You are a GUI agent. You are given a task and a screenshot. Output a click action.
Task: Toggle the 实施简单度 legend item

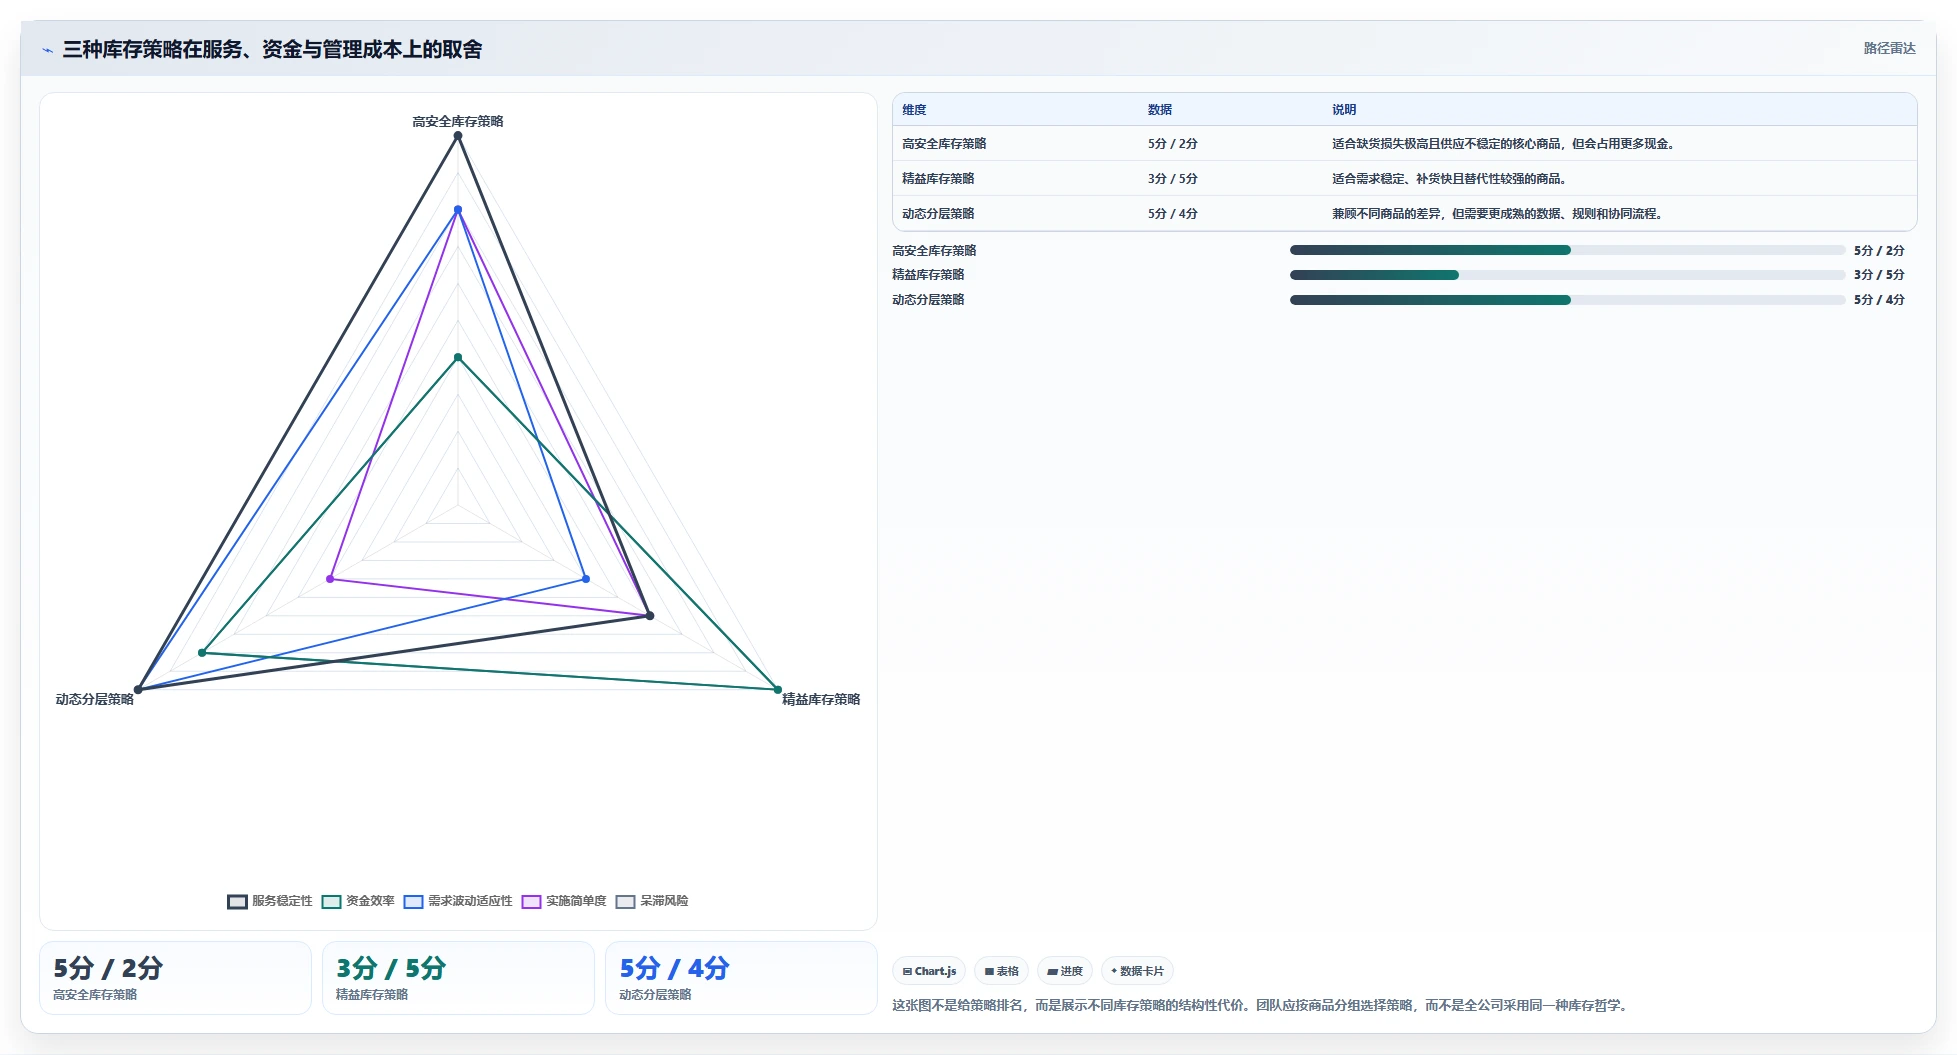click(564, 901)
